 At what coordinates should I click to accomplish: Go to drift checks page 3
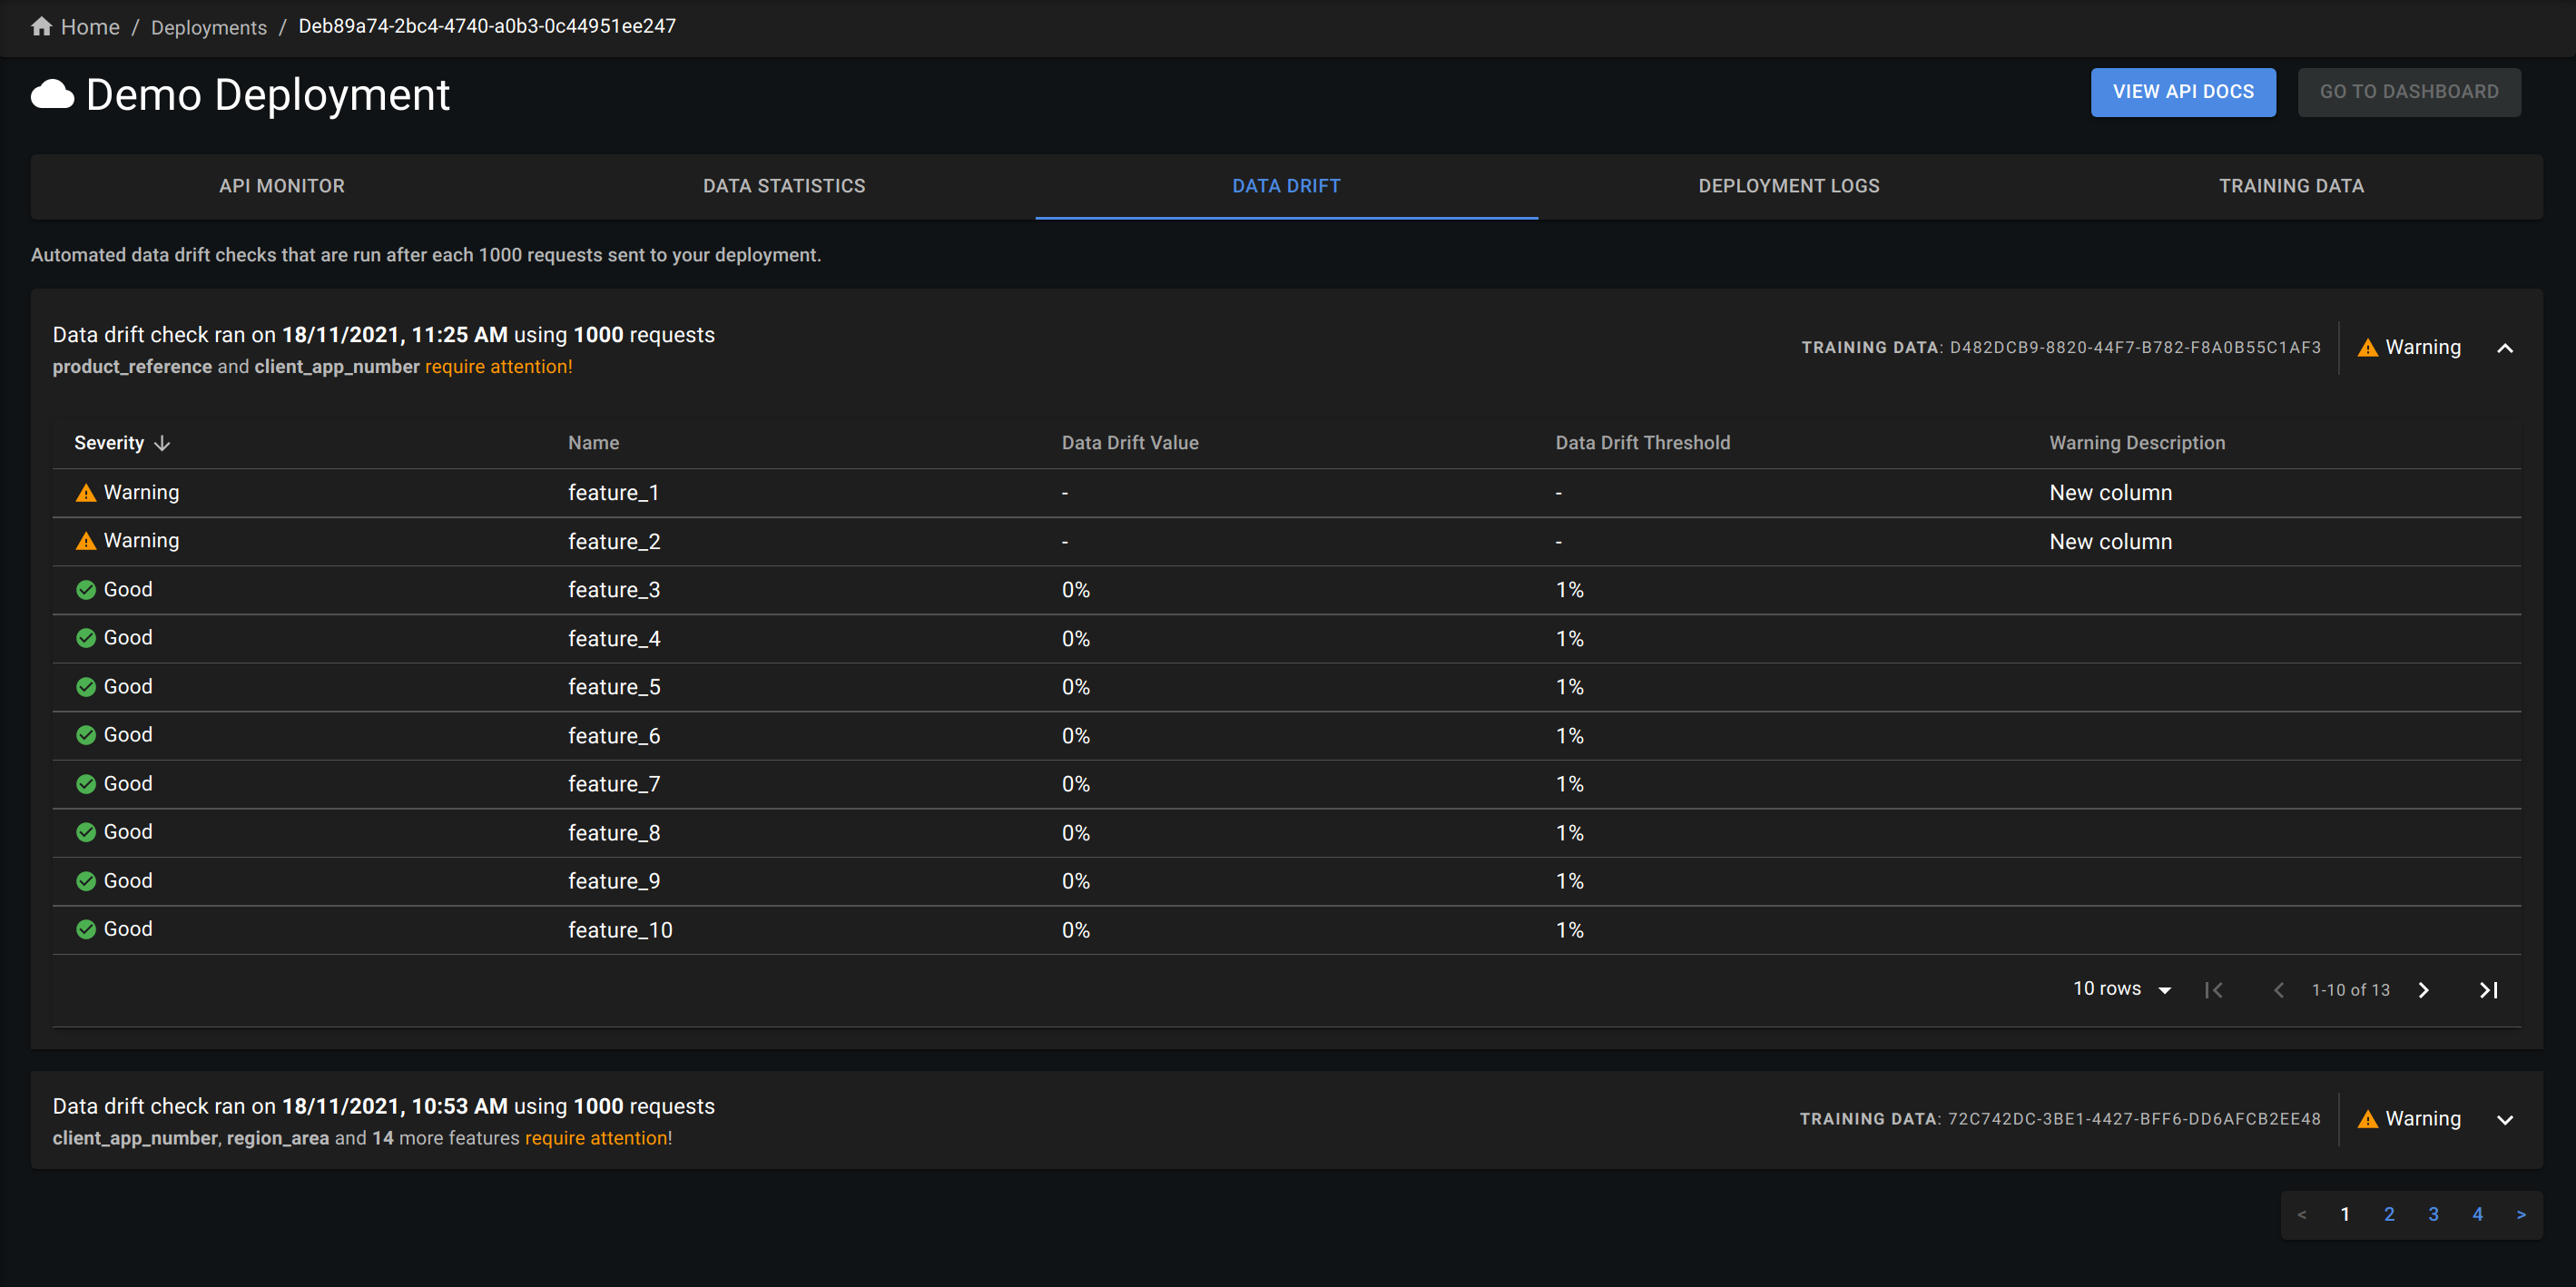click(x=2433, y=1214)
